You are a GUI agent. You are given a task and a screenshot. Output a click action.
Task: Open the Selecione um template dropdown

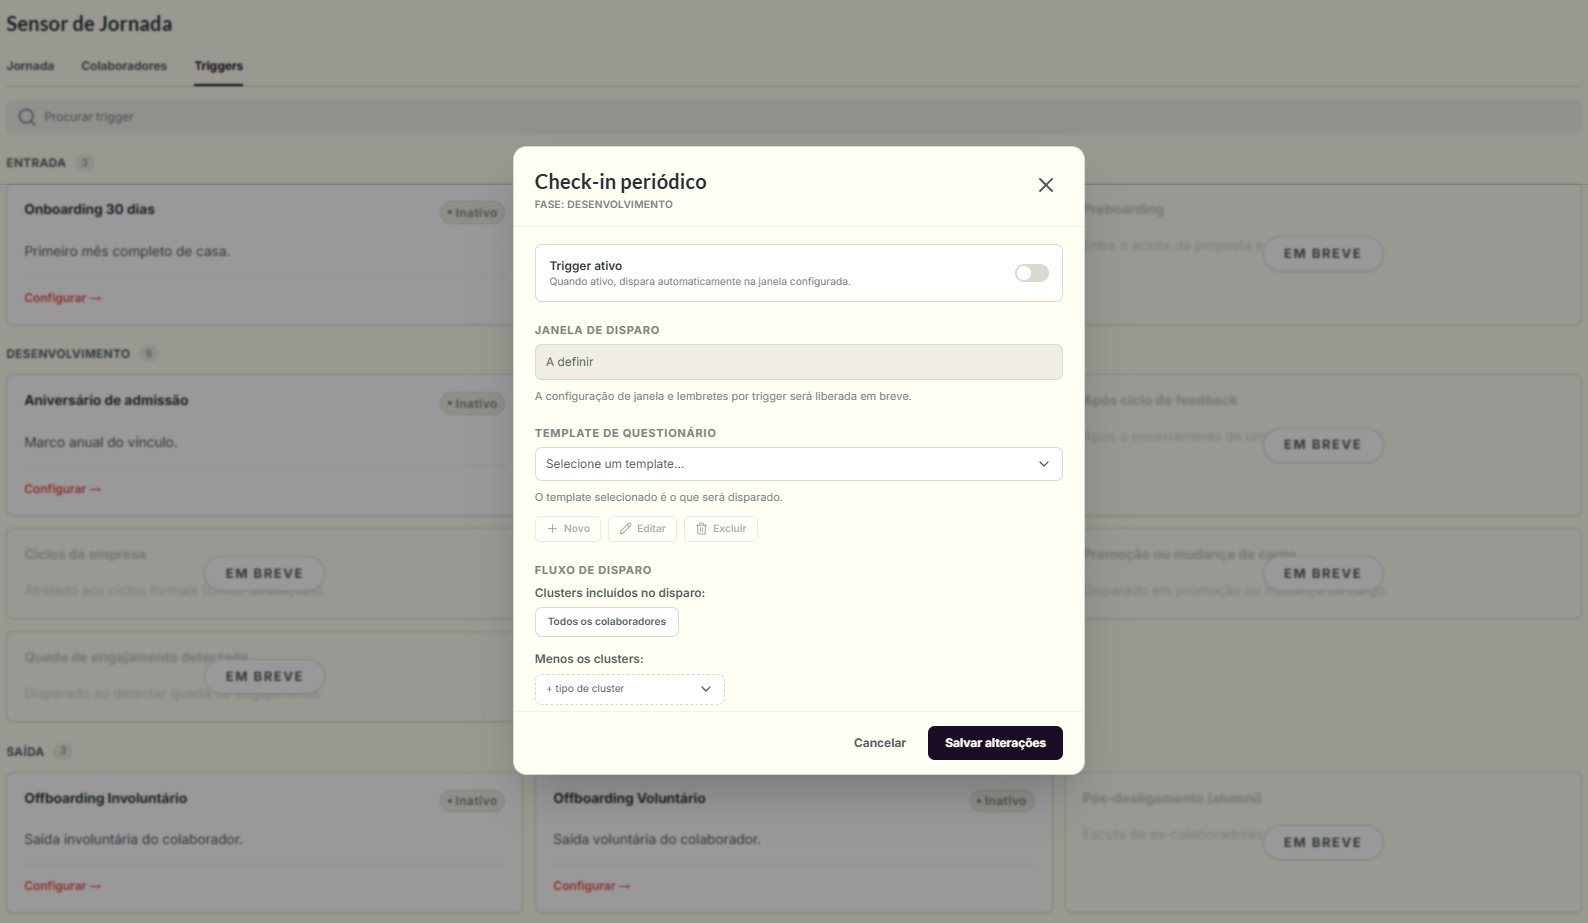[798, 464]
